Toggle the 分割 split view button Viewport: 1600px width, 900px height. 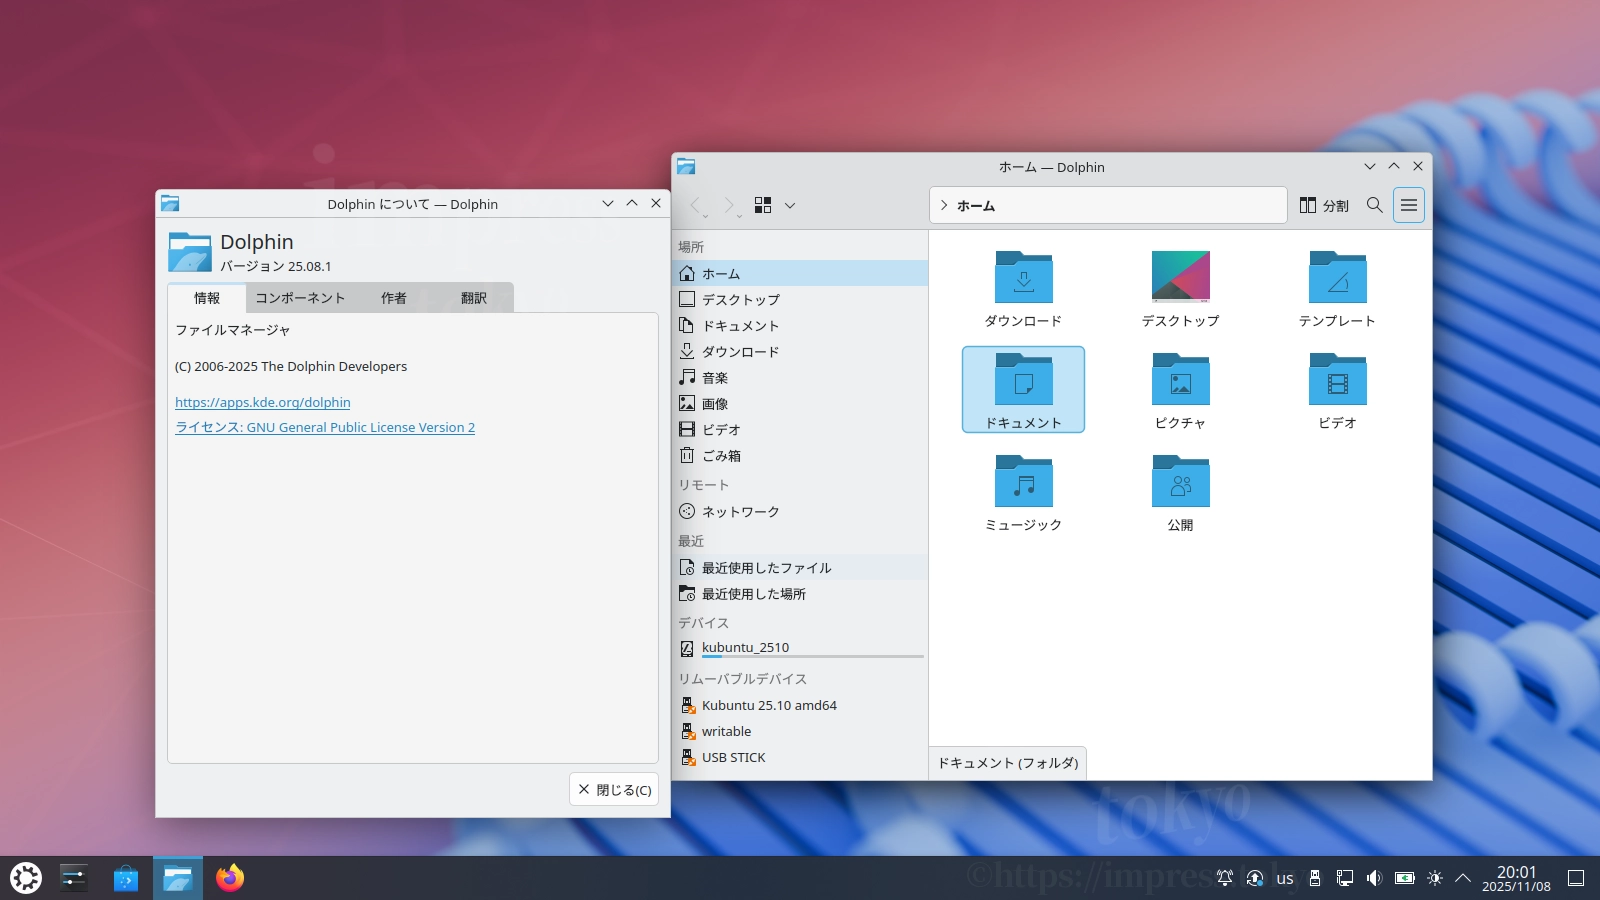1324,205
